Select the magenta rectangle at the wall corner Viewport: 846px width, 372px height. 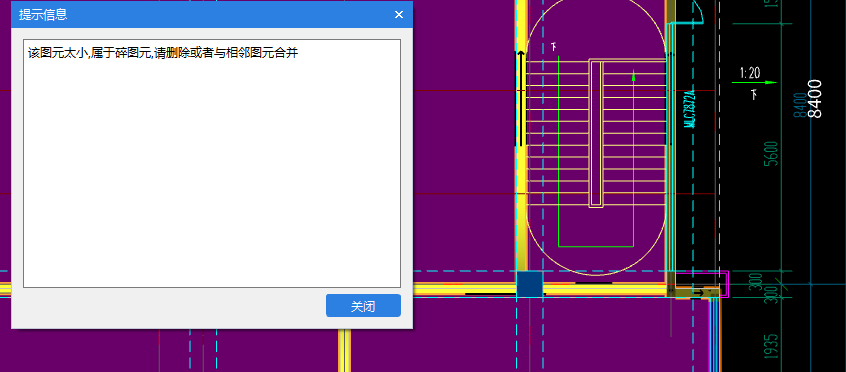(x=701, y=284)
